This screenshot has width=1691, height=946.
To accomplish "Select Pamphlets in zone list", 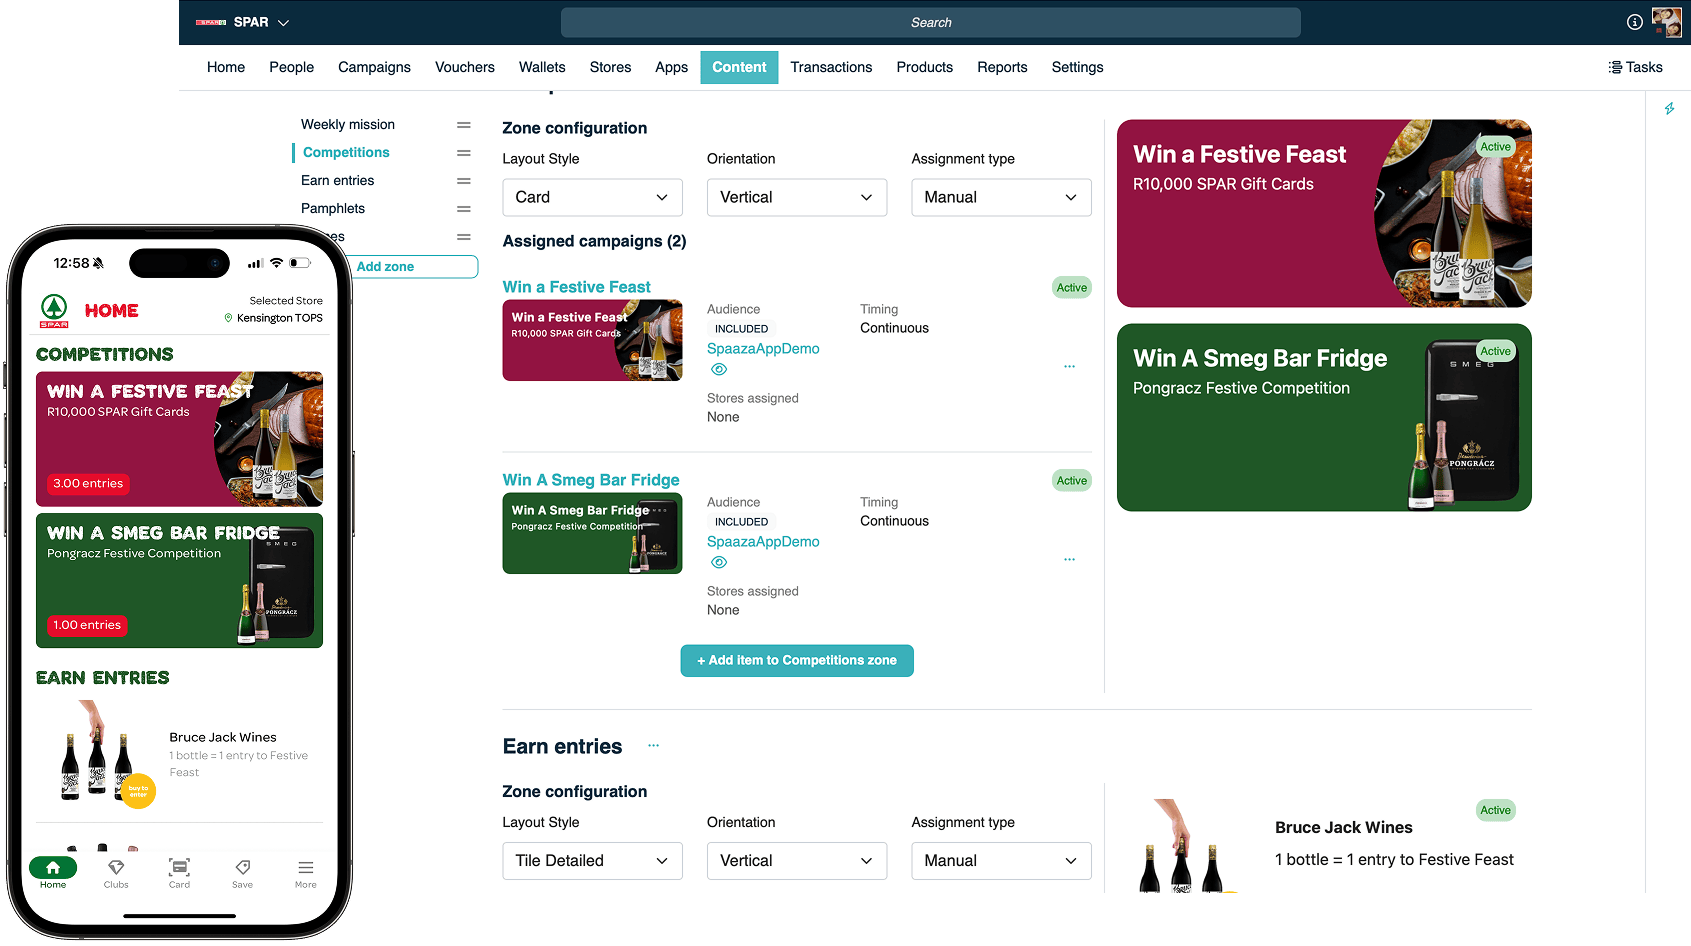I will [333, 209].
